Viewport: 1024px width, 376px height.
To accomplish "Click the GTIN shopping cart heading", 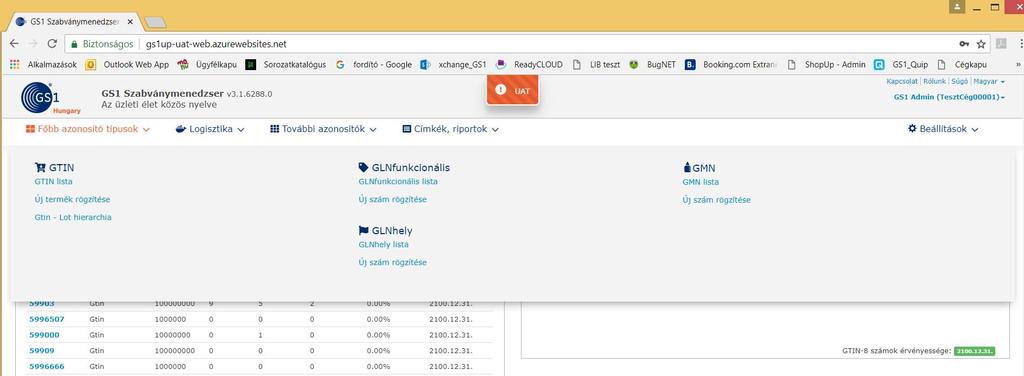I will (54, 168).
